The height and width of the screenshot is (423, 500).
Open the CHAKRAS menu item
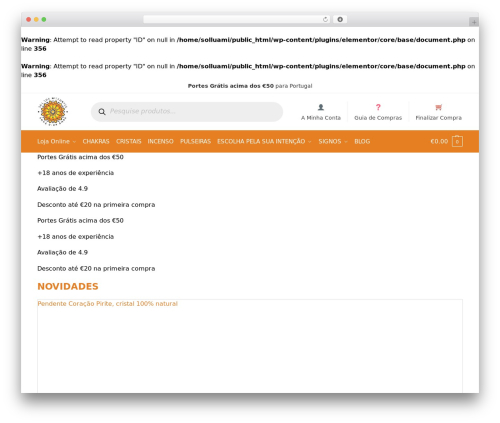pos(96,141)
